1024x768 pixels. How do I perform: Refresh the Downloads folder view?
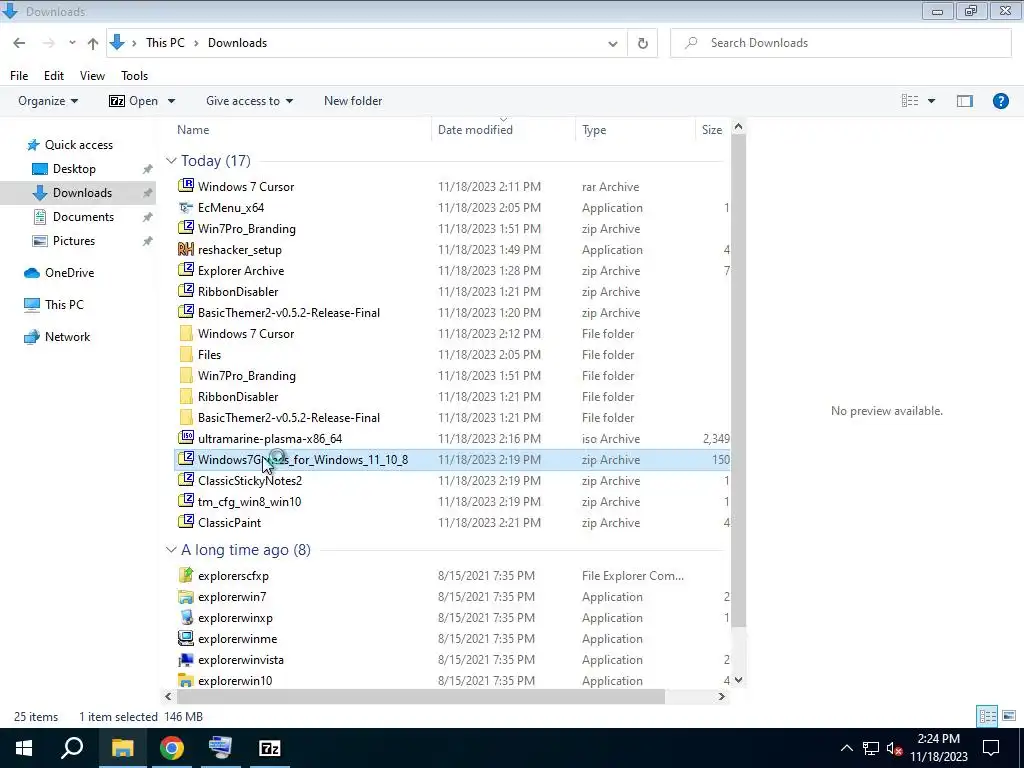pyautogui.click(x=643, y=43)
